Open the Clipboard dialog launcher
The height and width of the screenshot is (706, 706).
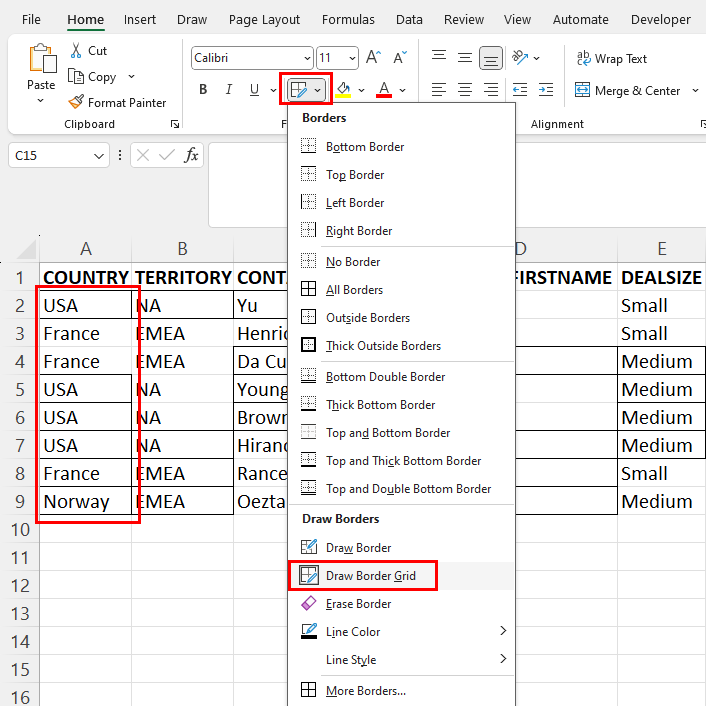(x=175, y=124)
